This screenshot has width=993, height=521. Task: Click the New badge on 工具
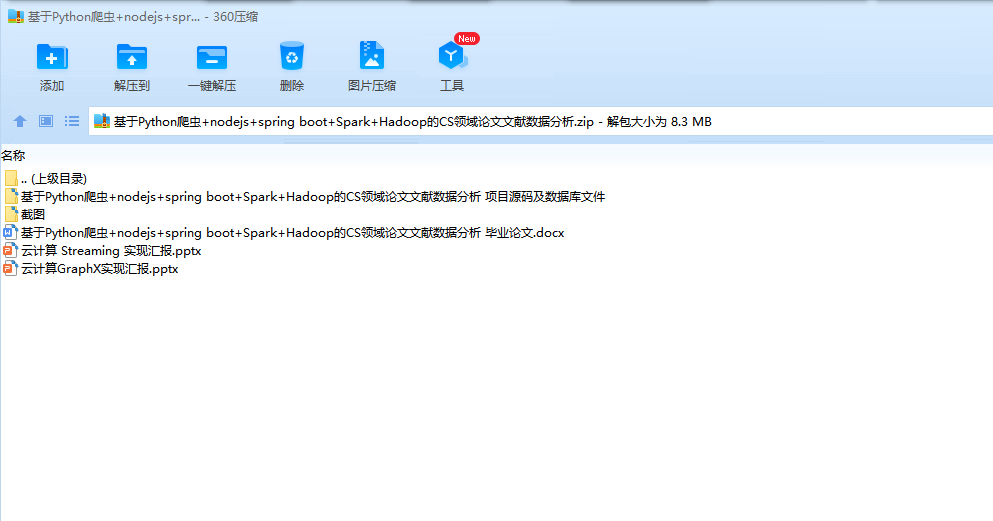point(467,39)
